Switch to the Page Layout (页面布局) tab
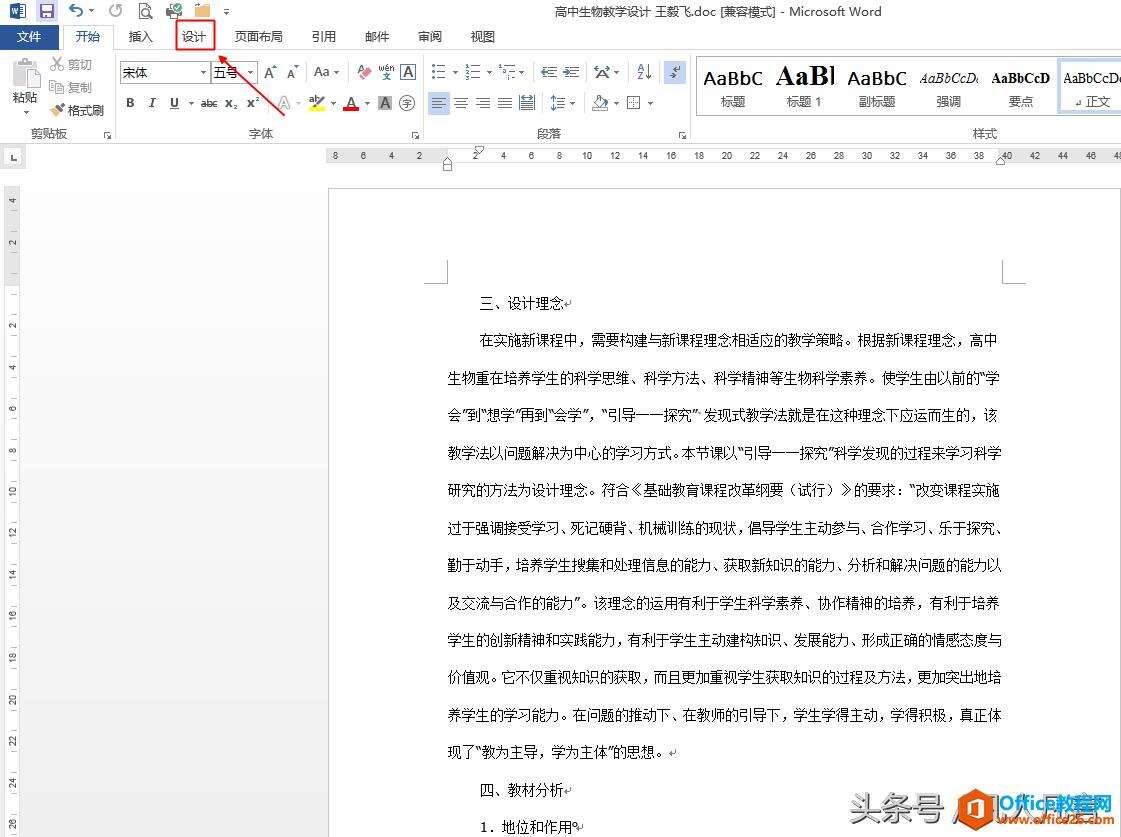The width and height of the screenshot is (1121, 837). tap(259, 36)
